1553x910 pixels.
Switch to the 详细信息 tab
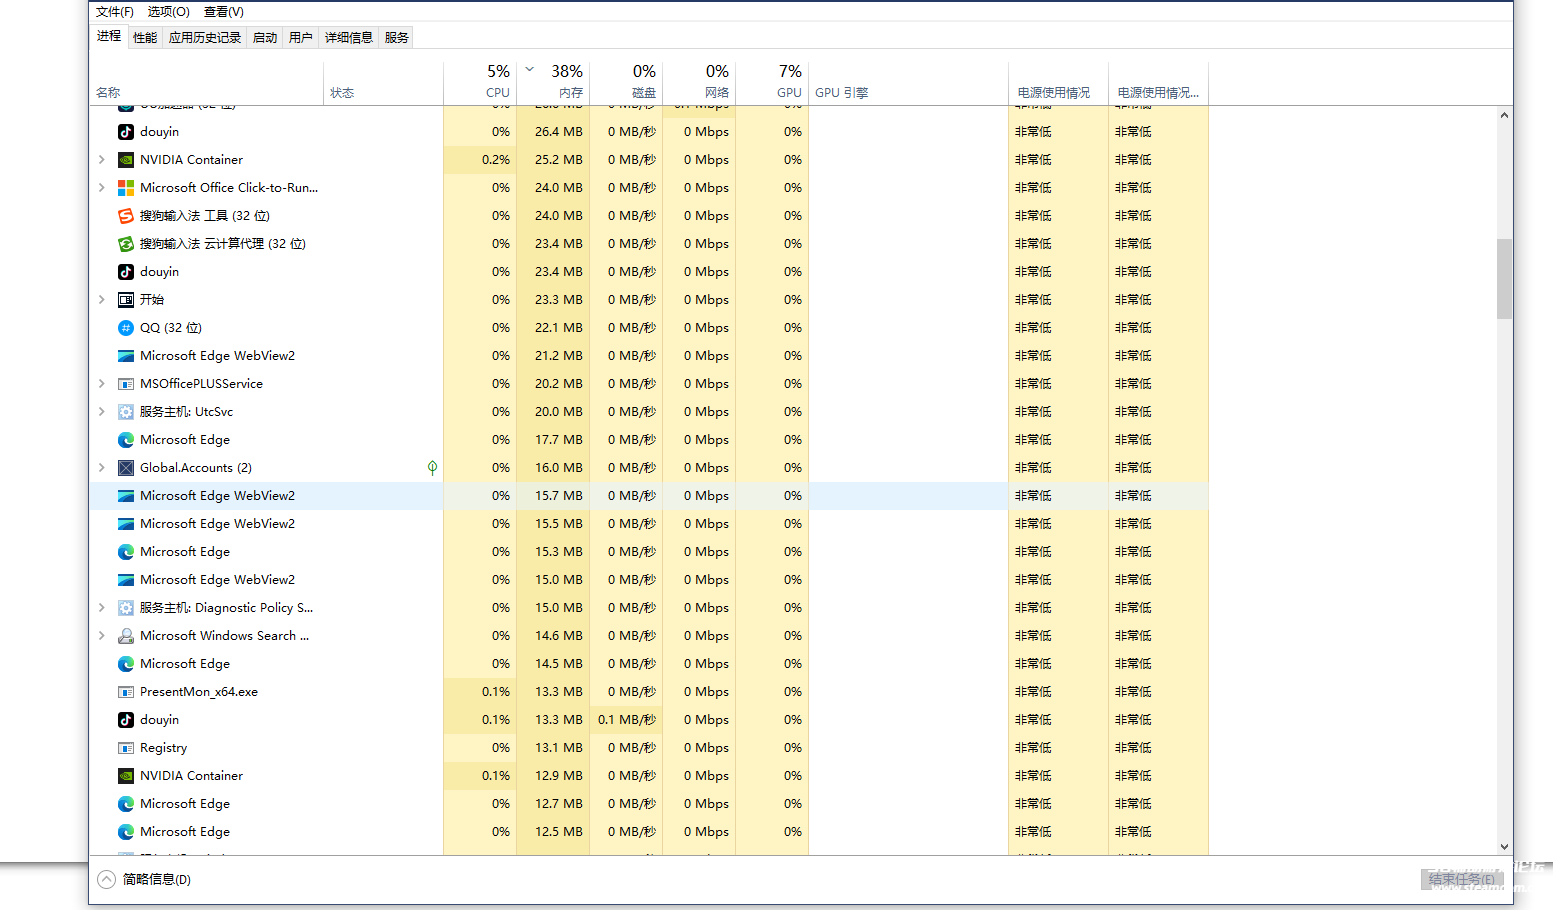click(x=348, y=38)
